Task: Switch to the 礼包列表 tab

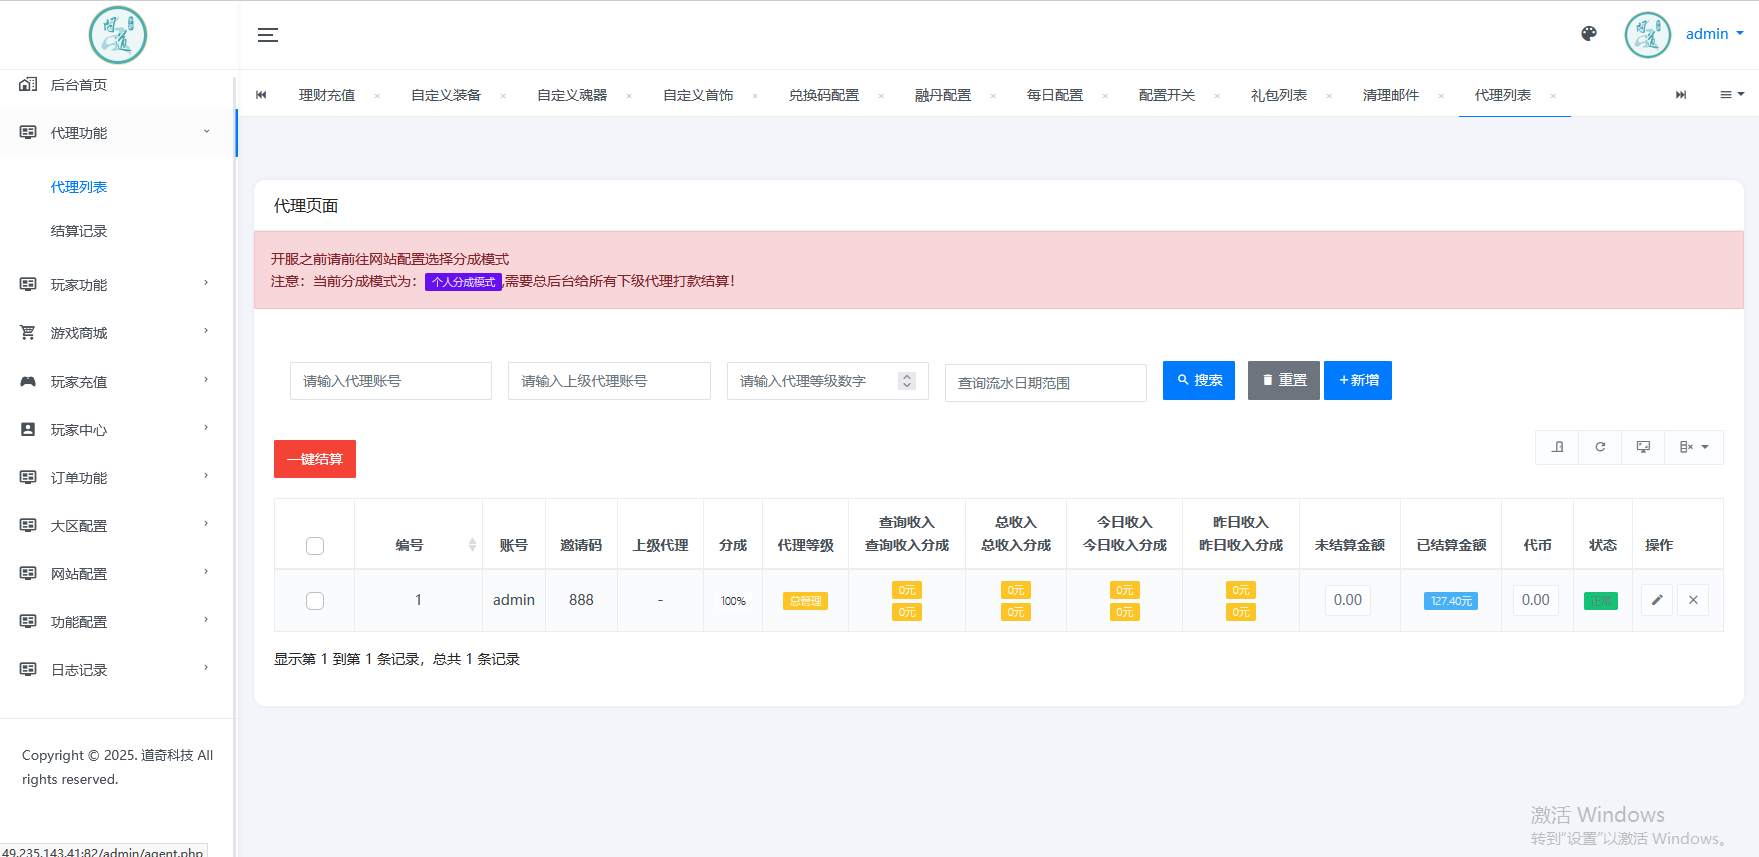Action: coord(1278,95)
